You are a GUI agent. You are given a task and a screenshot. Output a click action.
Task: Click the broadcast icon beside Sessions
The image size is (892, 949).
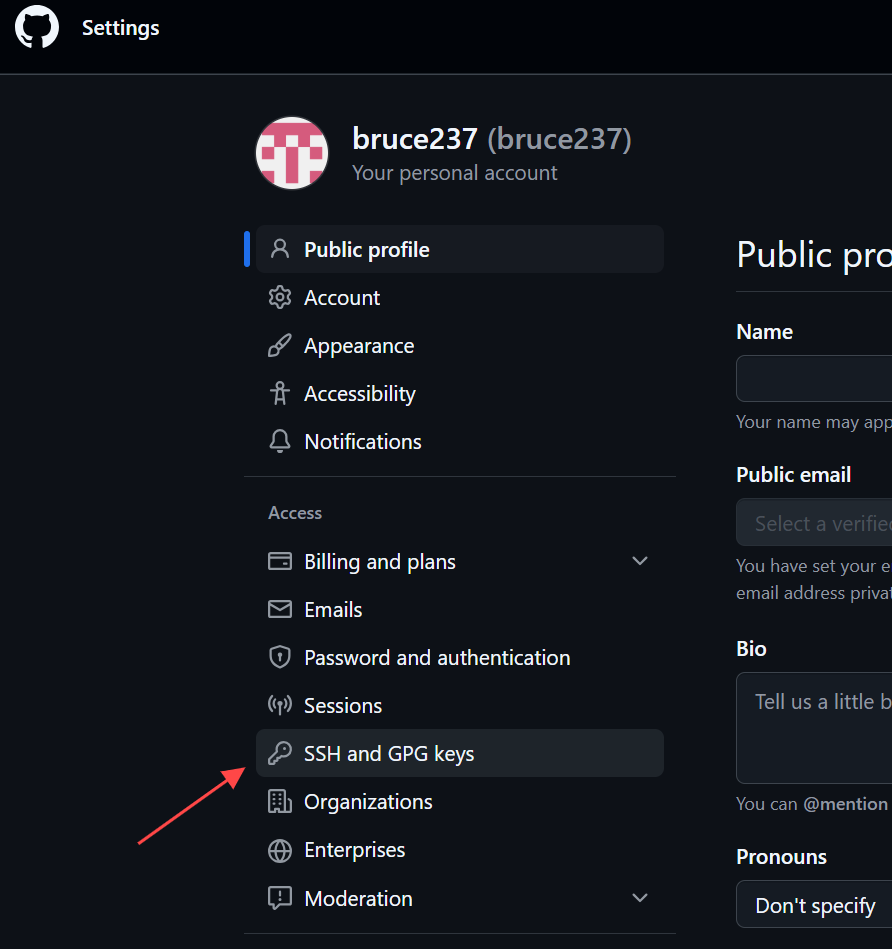click(x=280, y=705)
